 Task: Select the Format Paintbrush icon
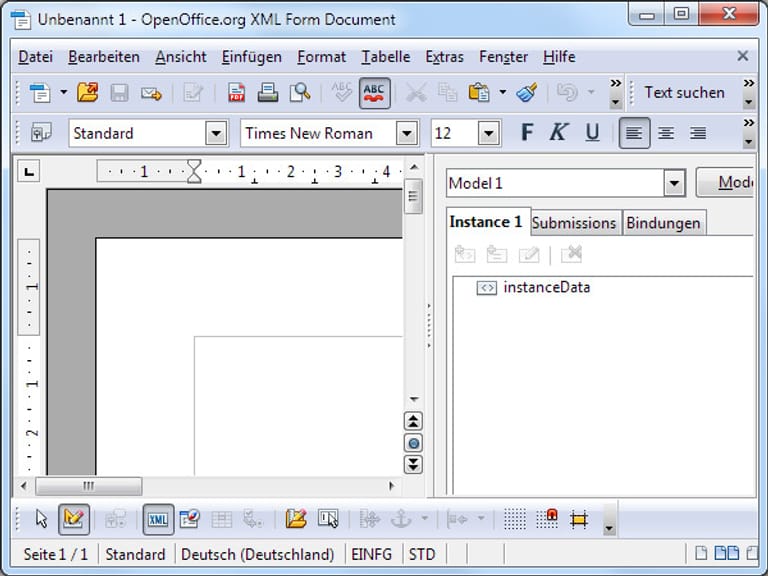(x=527, y=93)
